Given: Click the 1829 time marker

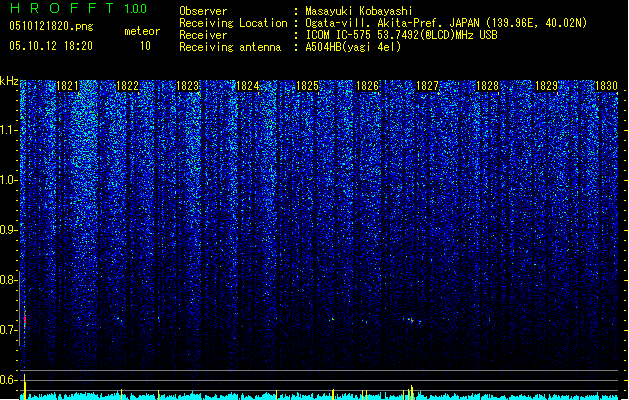Looking at the screenshot, I should point(547,86).
